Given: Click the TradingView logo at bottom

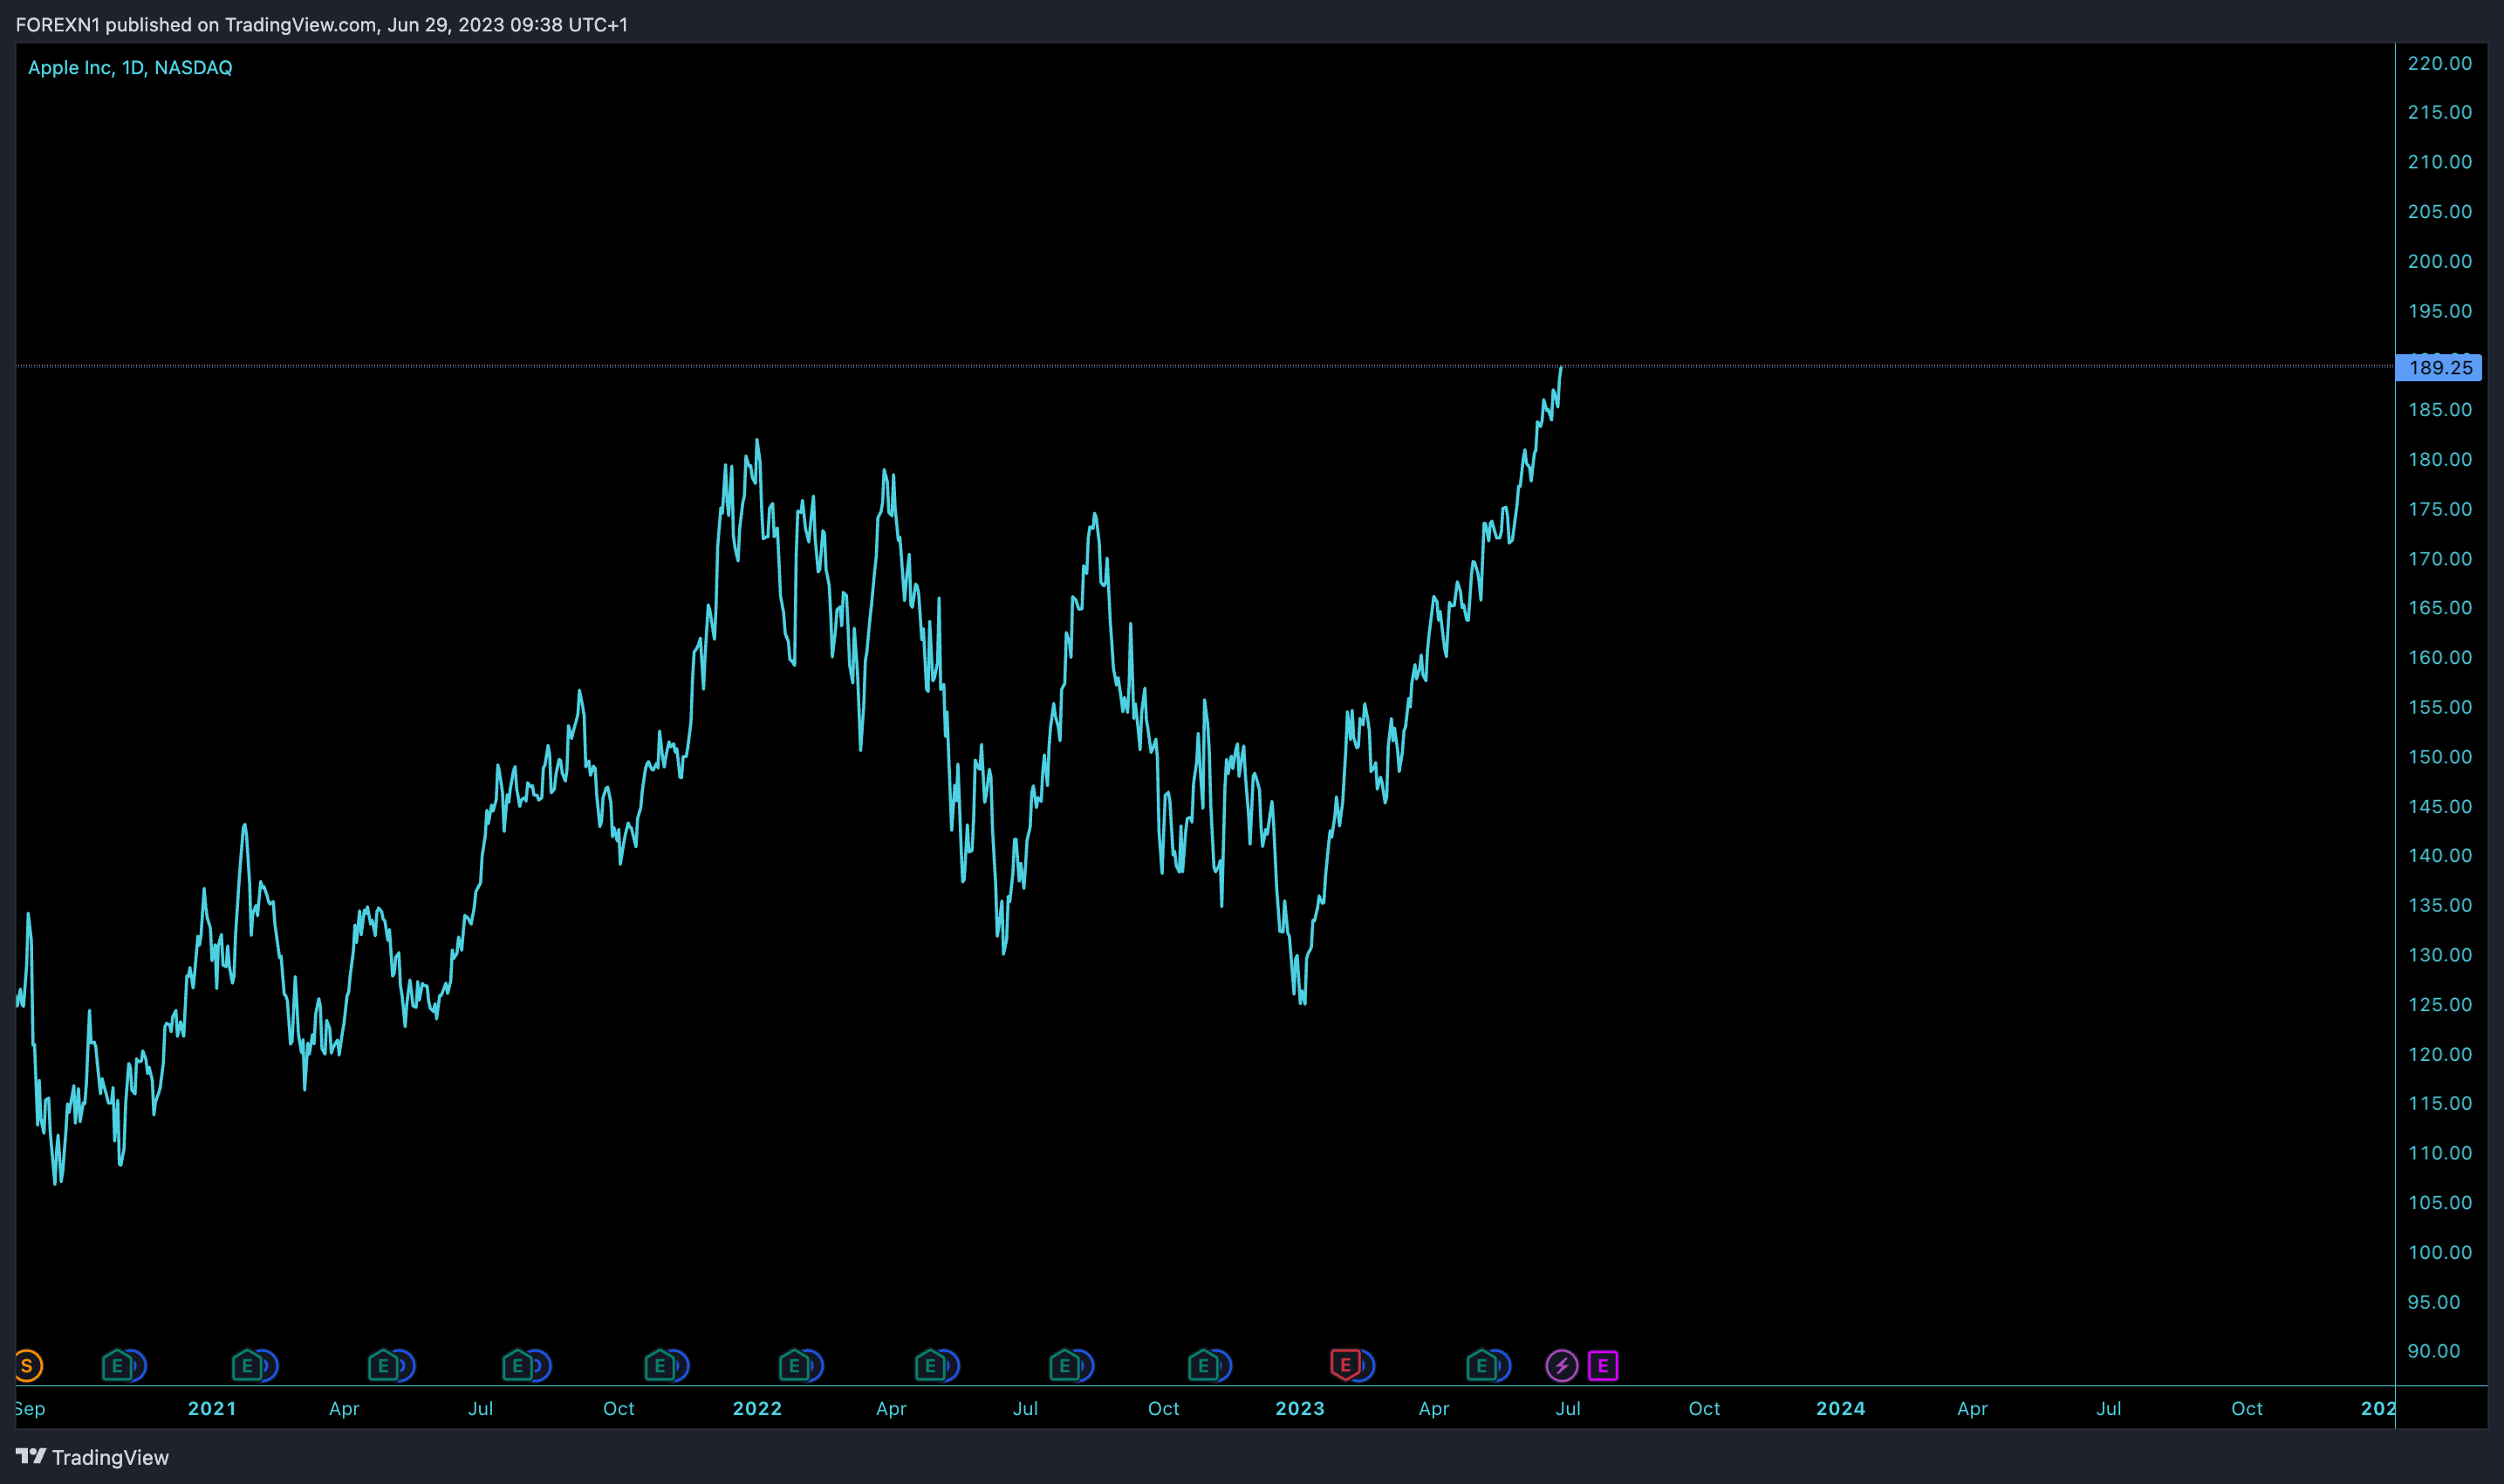Looking at the screenshot, I should click(92, 1457).
